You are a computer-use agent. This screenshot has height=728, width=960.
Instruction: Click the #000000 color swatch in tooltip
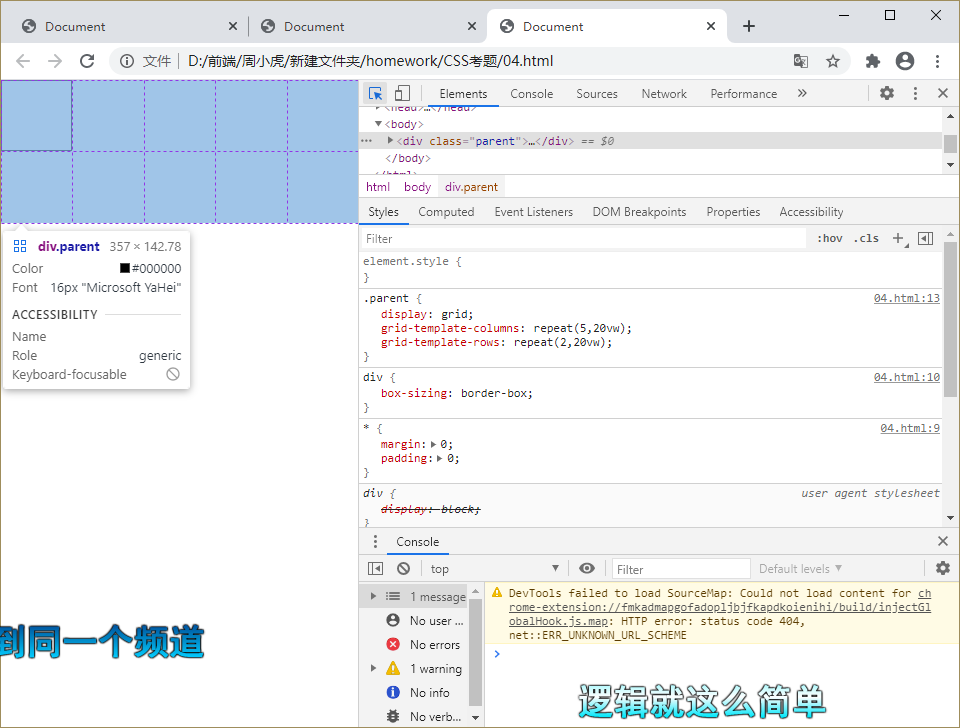click(x=125, y=268)
